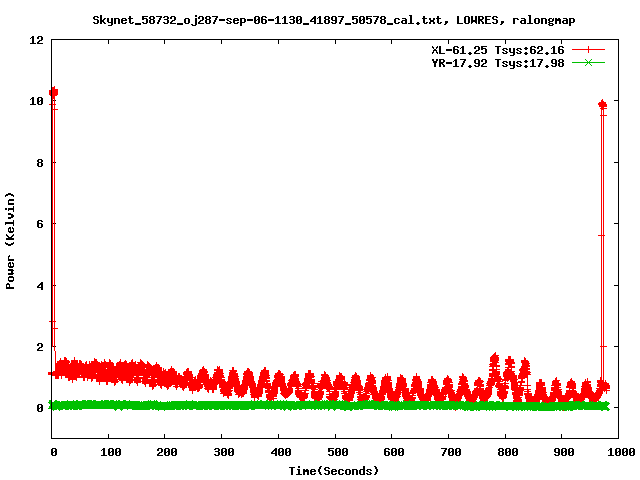Click the y-axis tick label 4
The image size is (640, 480).
click(40, 286)
